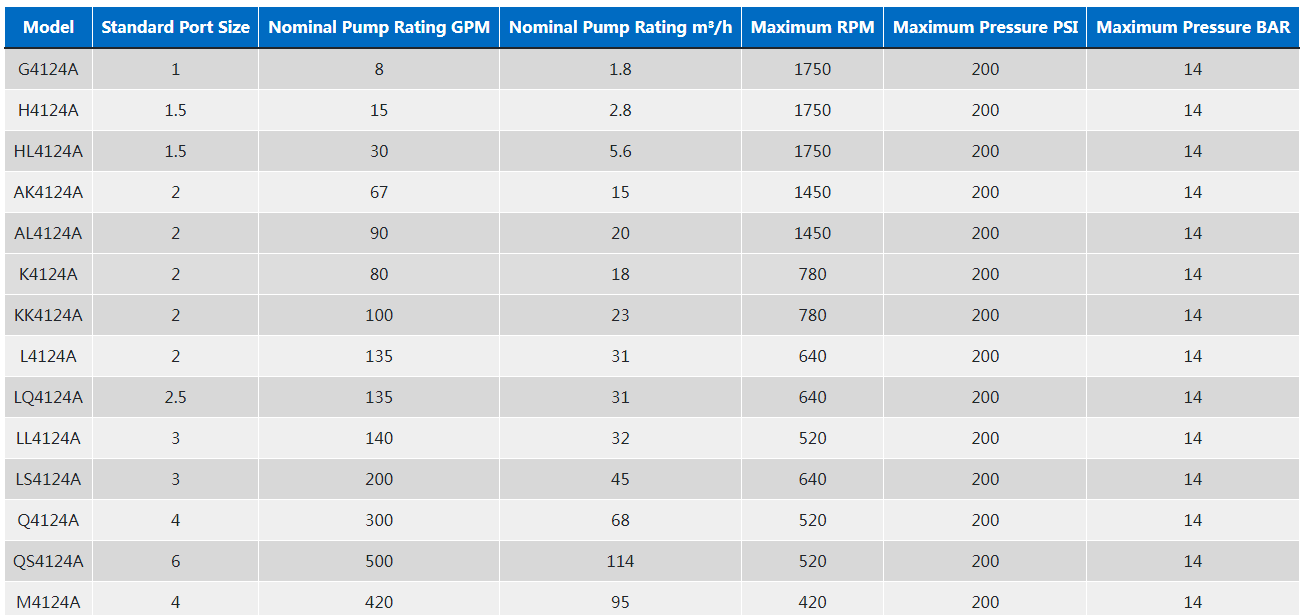The width and height of the screenshot is (1309, 615).
Task: Select the G4124A model cell
Action: coord(48,69)
